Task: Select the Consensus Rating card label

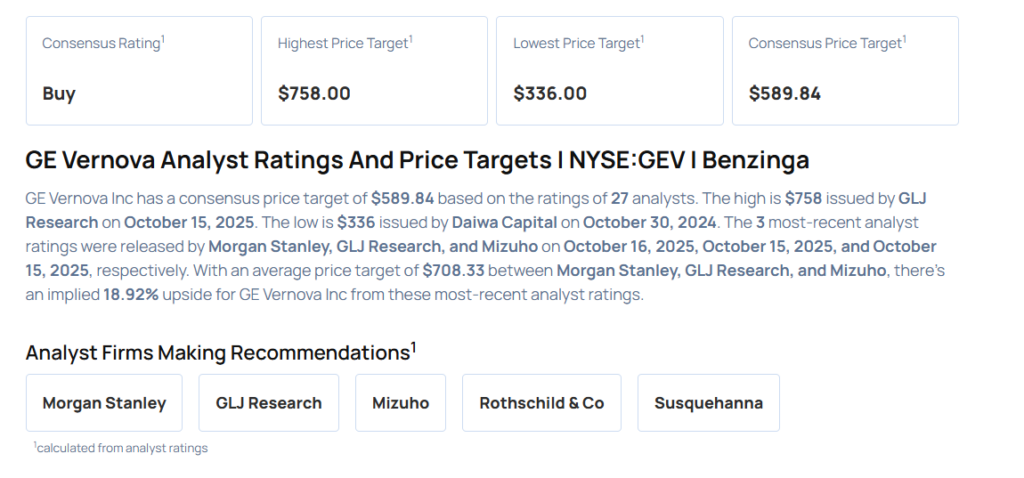Action: click(x=103, y=44)
